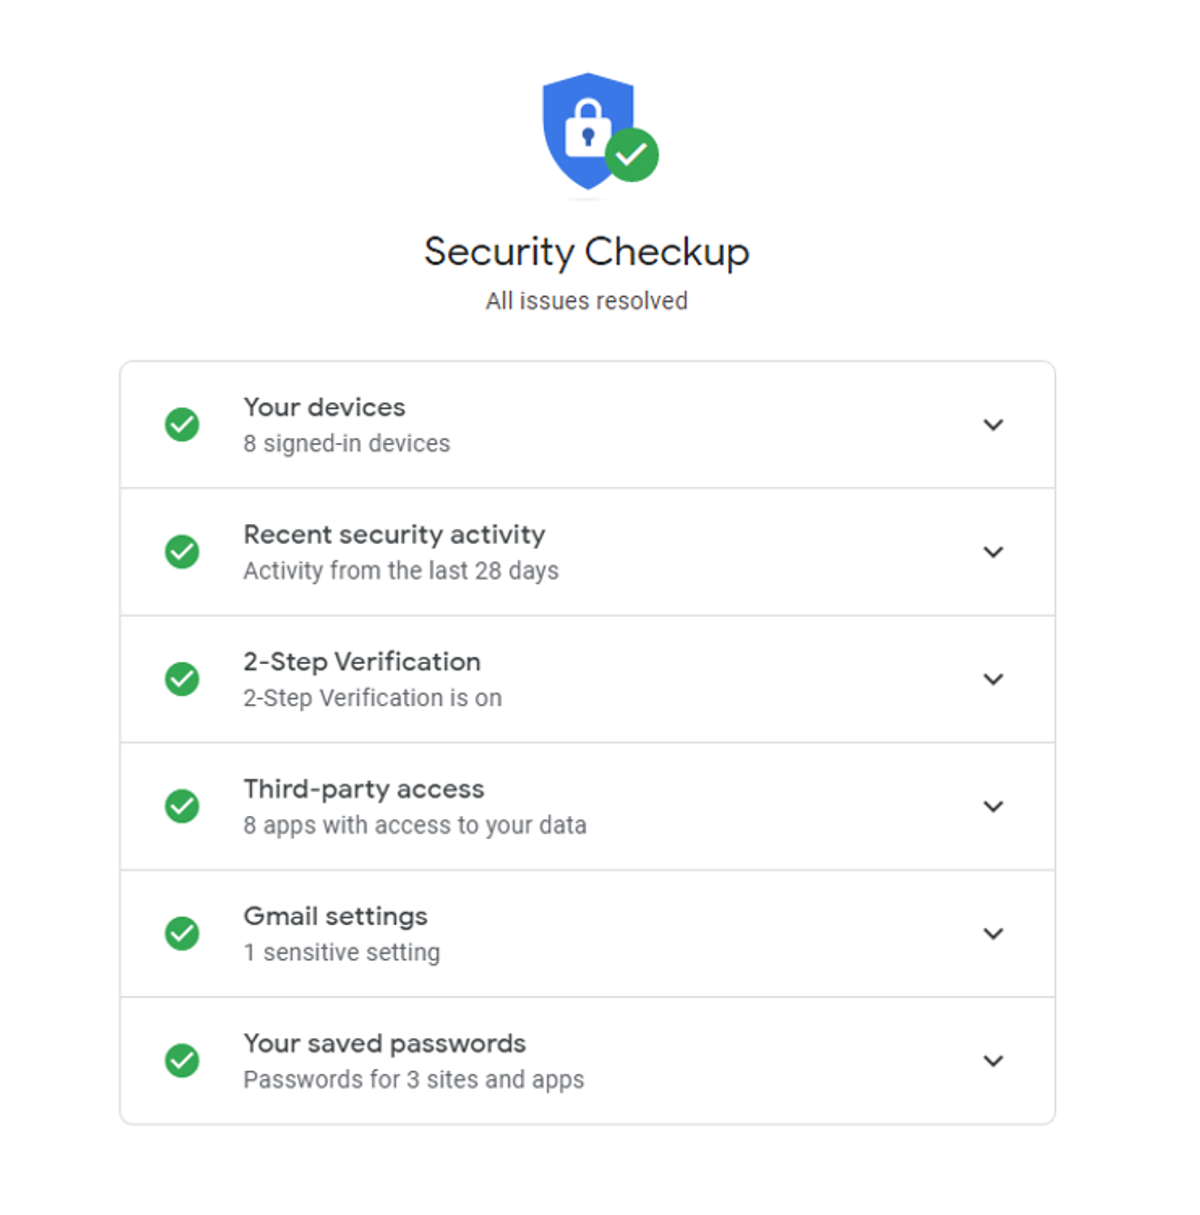Viewport: 1200px width, 1215px height.
Task: Expand the Your devices section chevron
Action: click(993, 425)
